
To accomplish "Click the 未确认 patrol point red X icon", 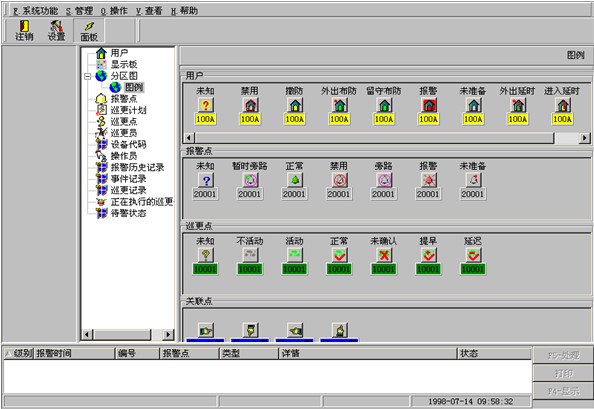I will 384,255.
